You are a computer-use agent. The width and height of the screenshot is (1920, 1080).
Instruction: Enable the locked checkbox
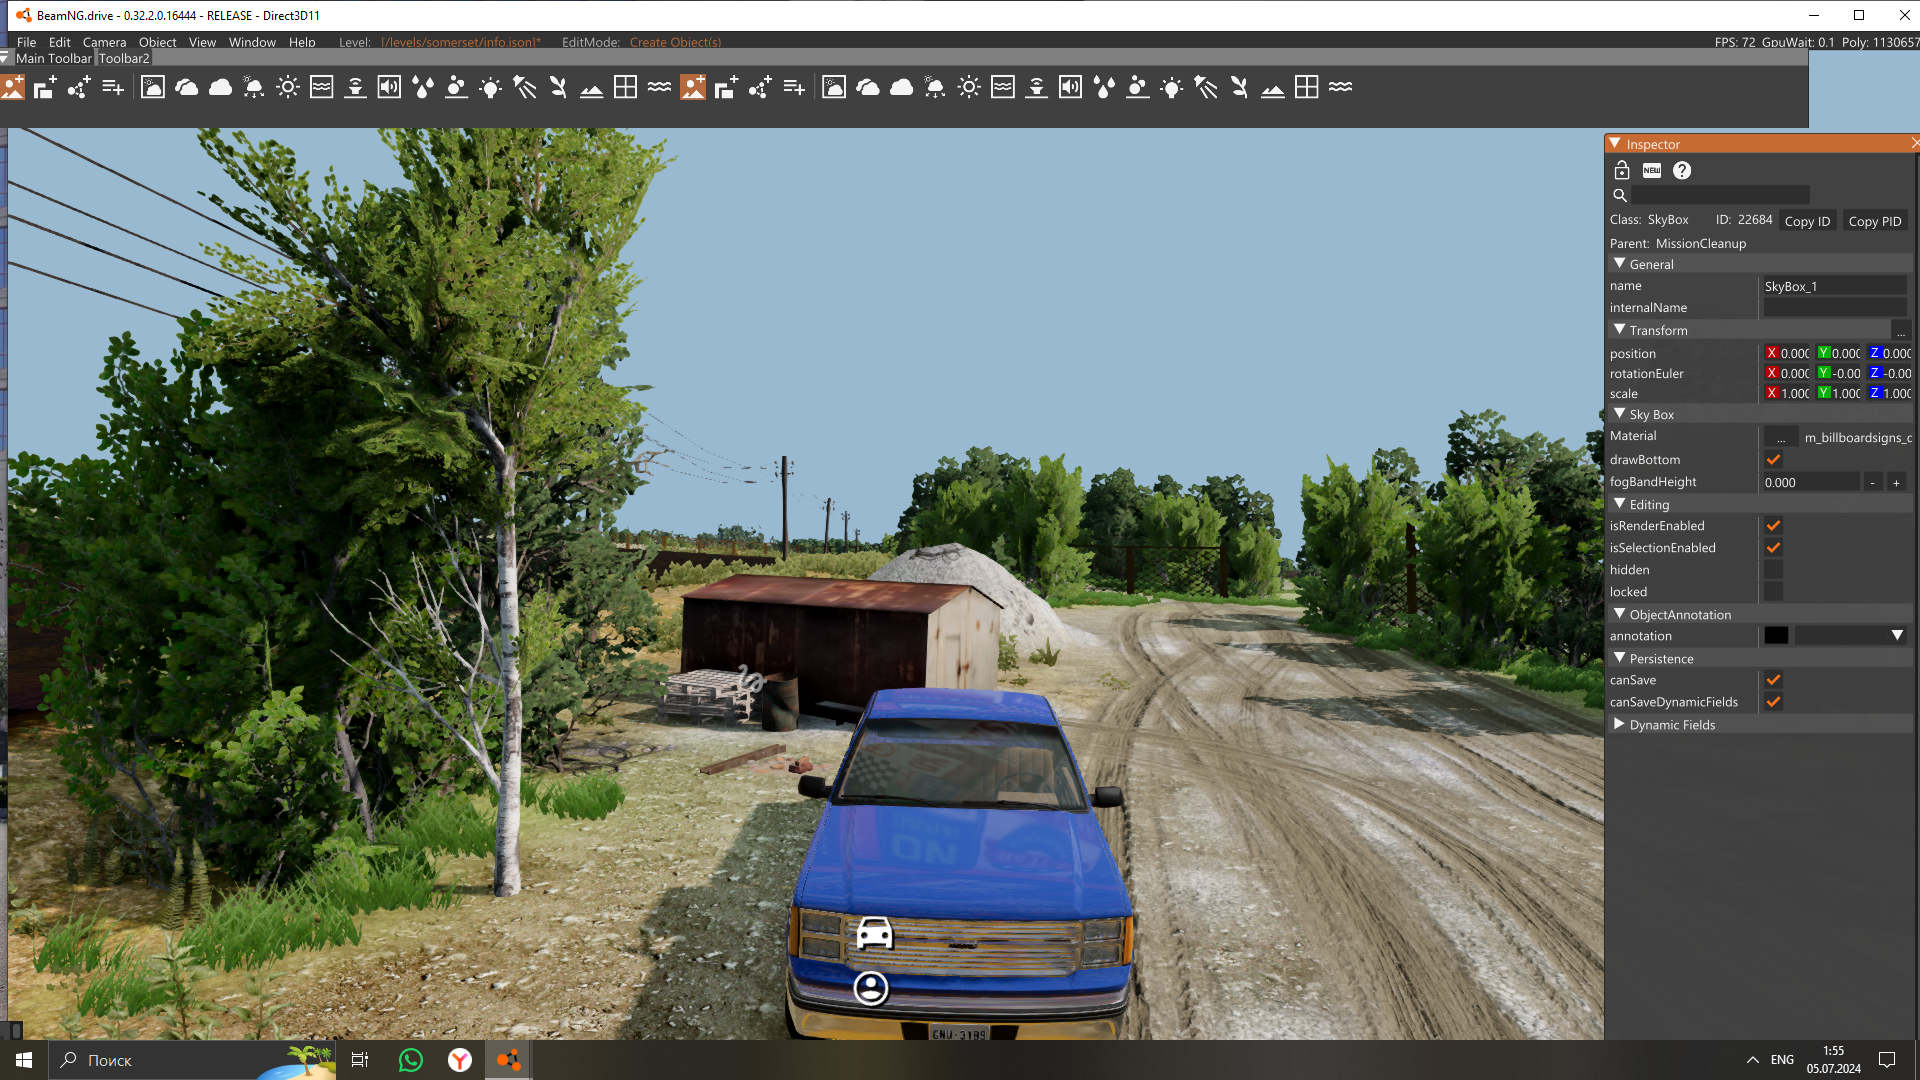[1773, 592]
